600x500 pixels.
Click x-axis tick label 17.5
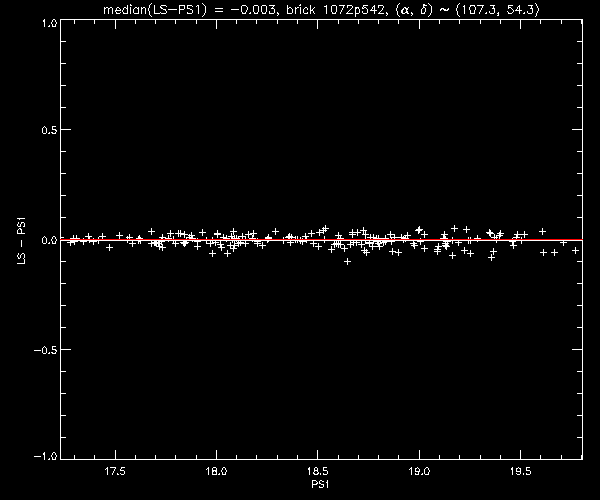coord(115,471)
